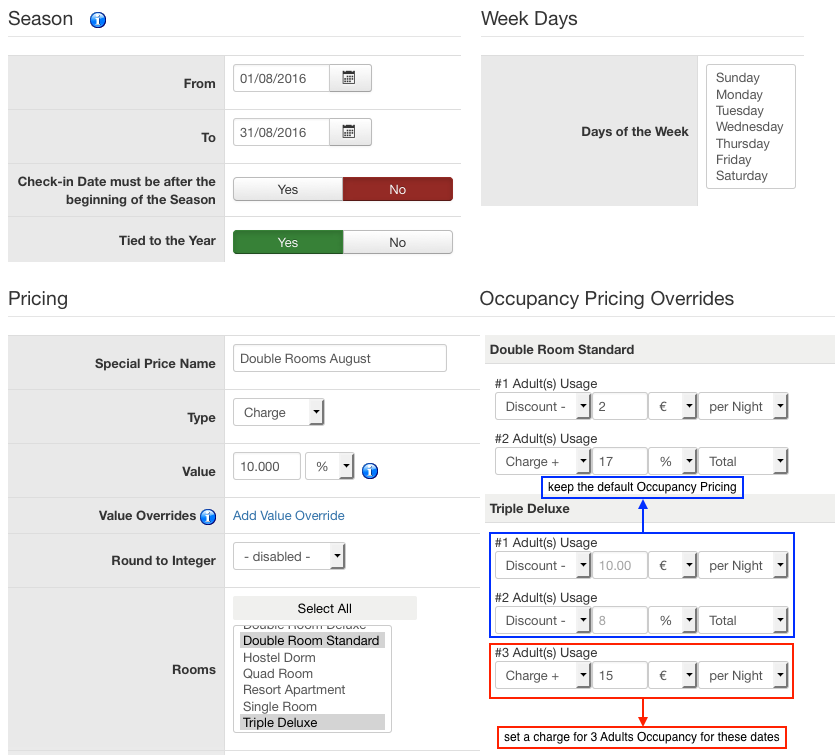Click the Value field showing 10.000
This screenshot has height=755, width=835.
click(x=267, y=466)
